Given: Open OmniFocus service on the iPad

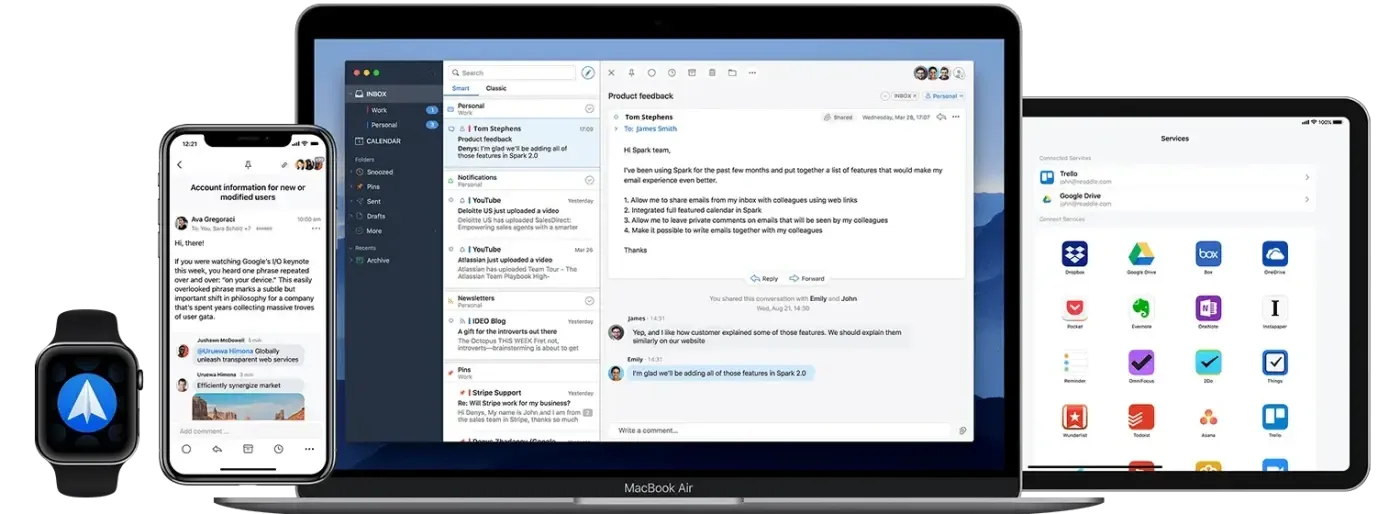Looking at the screenshot, I should click(x=1141, y=362).
